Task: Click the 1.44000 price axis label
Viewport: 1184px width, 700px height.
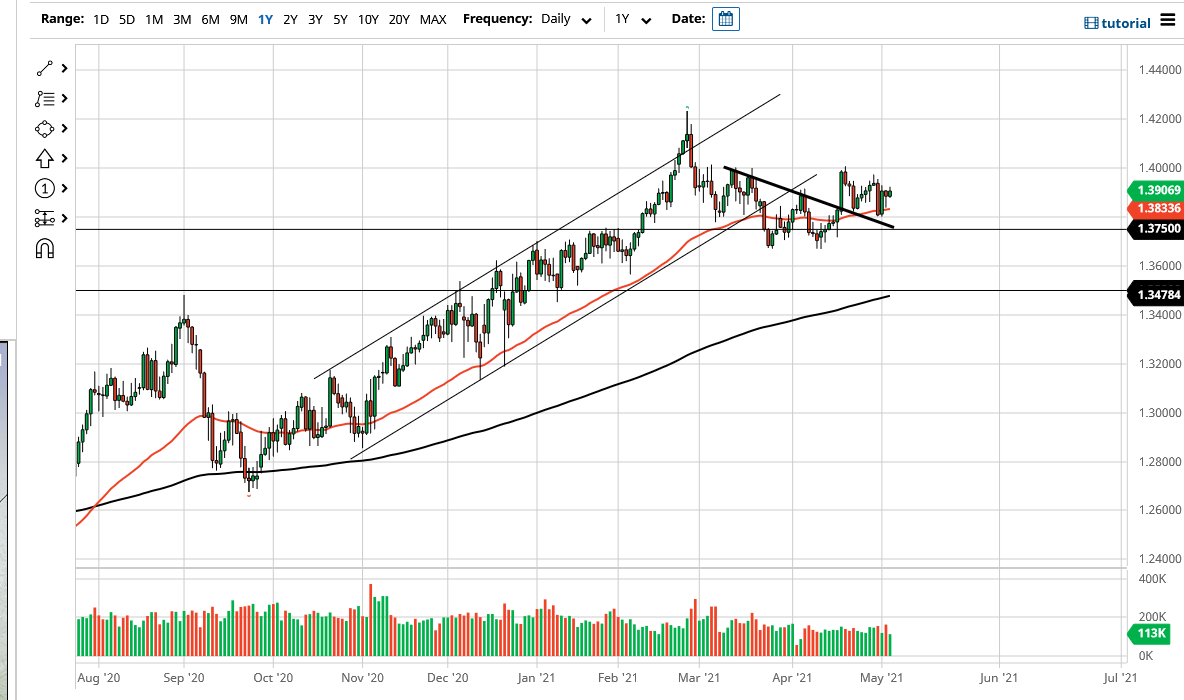Action: 1159,70
